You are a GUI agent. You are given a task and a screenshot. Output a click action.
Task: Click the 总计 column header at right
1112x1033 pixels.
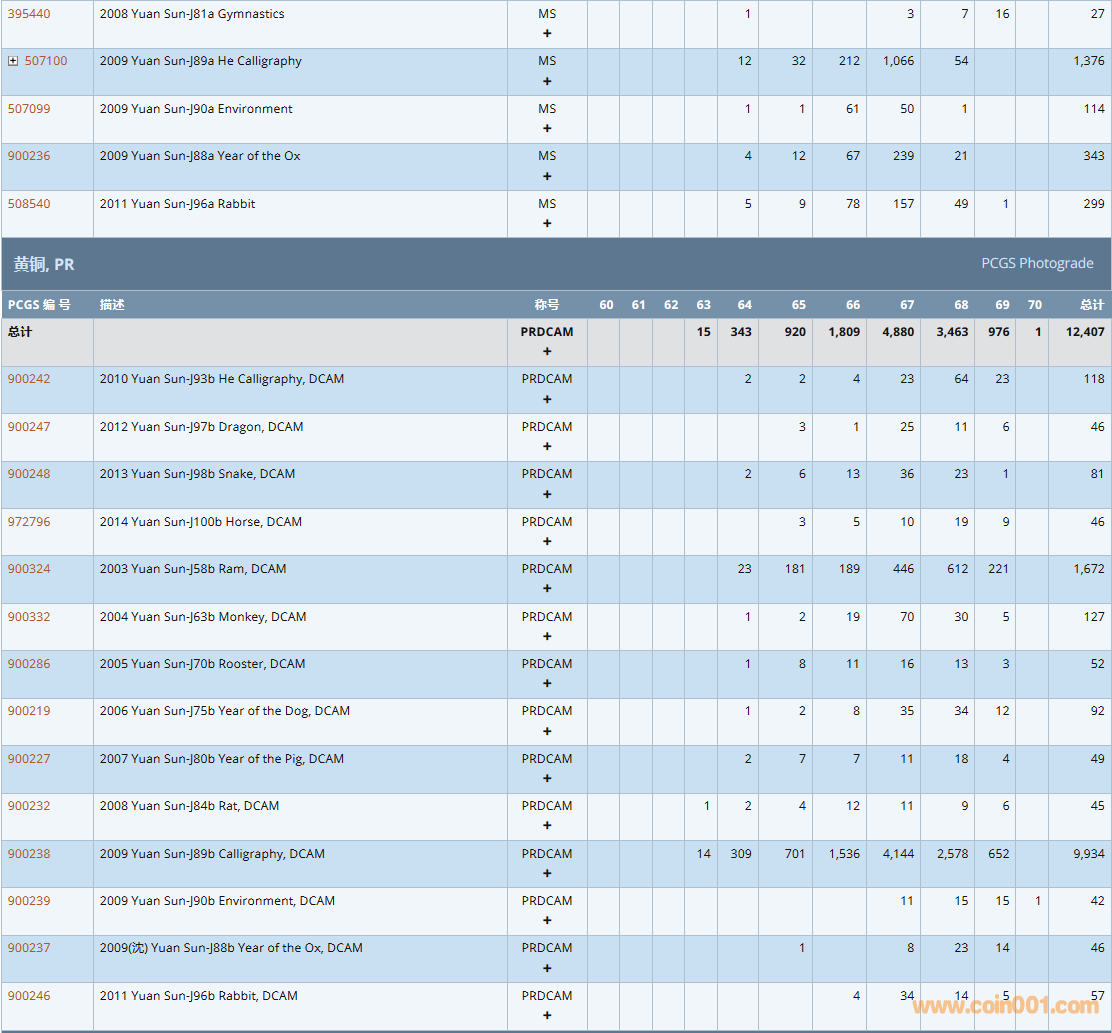(x=1092, y=305)
